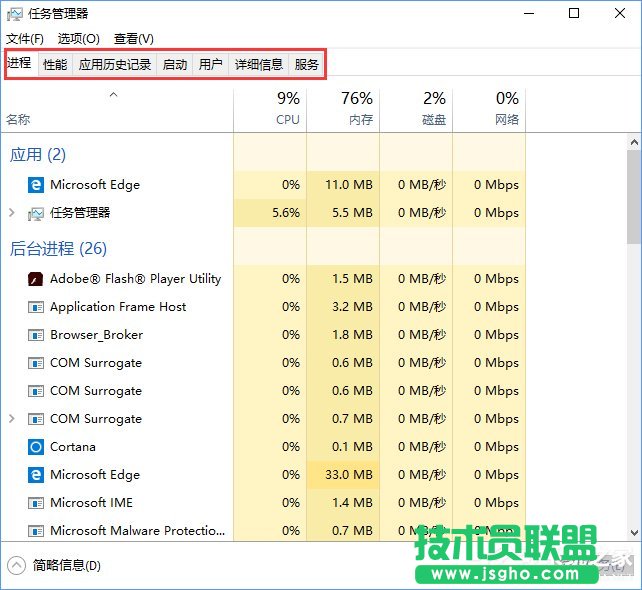The image size is (642, 590).
Task: Open the 文件(F) menu
Action: 25,39
